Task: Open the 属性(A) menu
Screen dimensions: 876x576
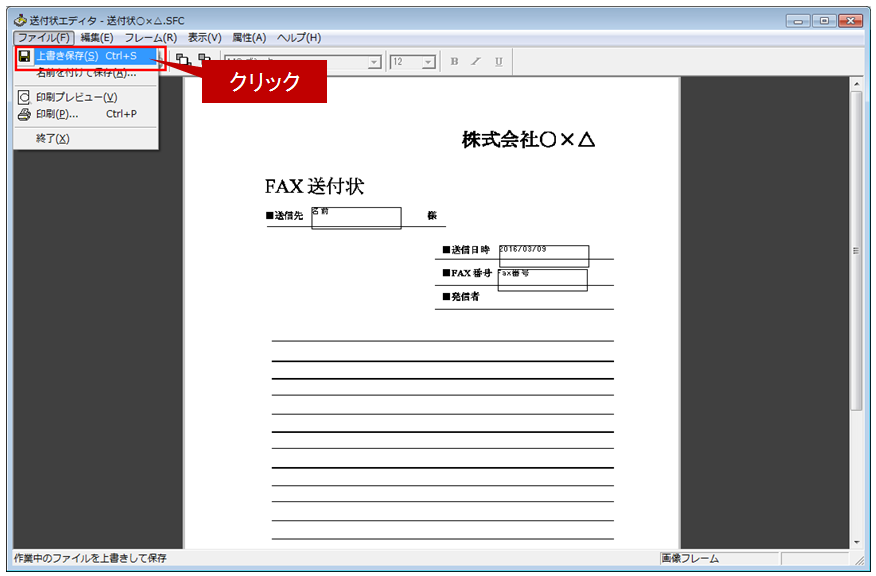Action: click(249, 37)
